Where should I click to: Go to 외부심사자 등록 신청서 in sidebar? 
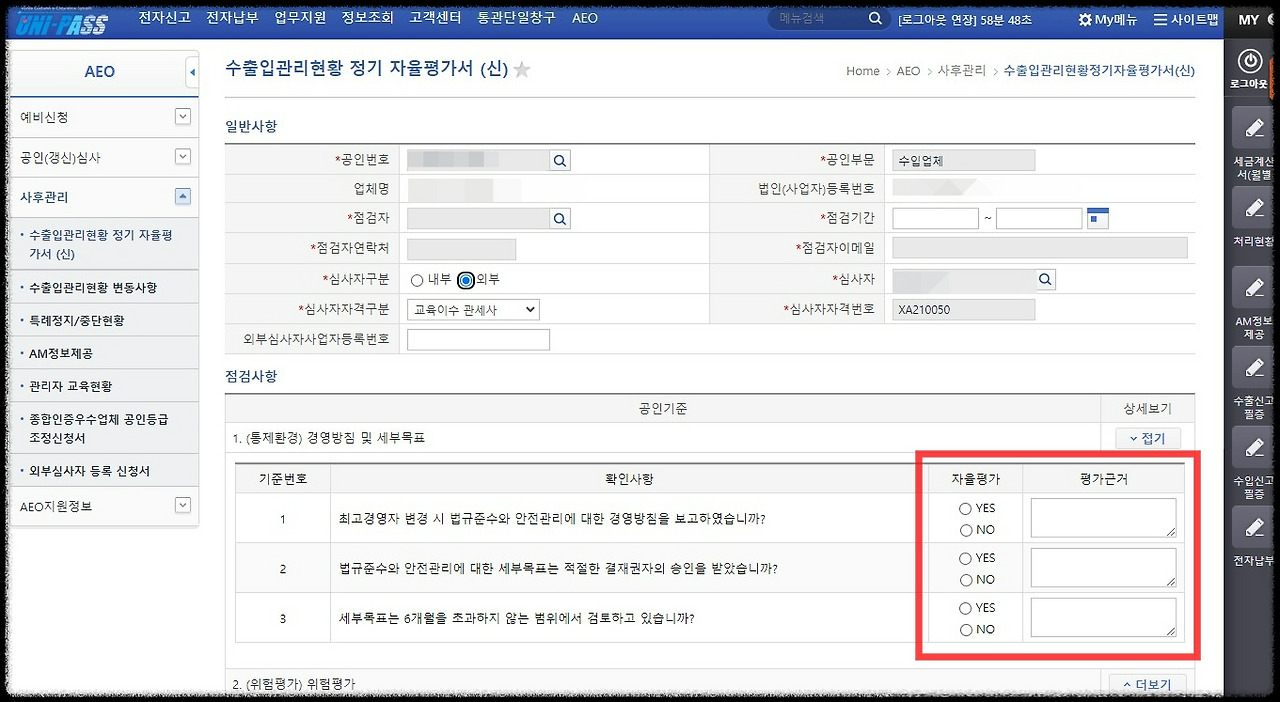tap(90, 471)
